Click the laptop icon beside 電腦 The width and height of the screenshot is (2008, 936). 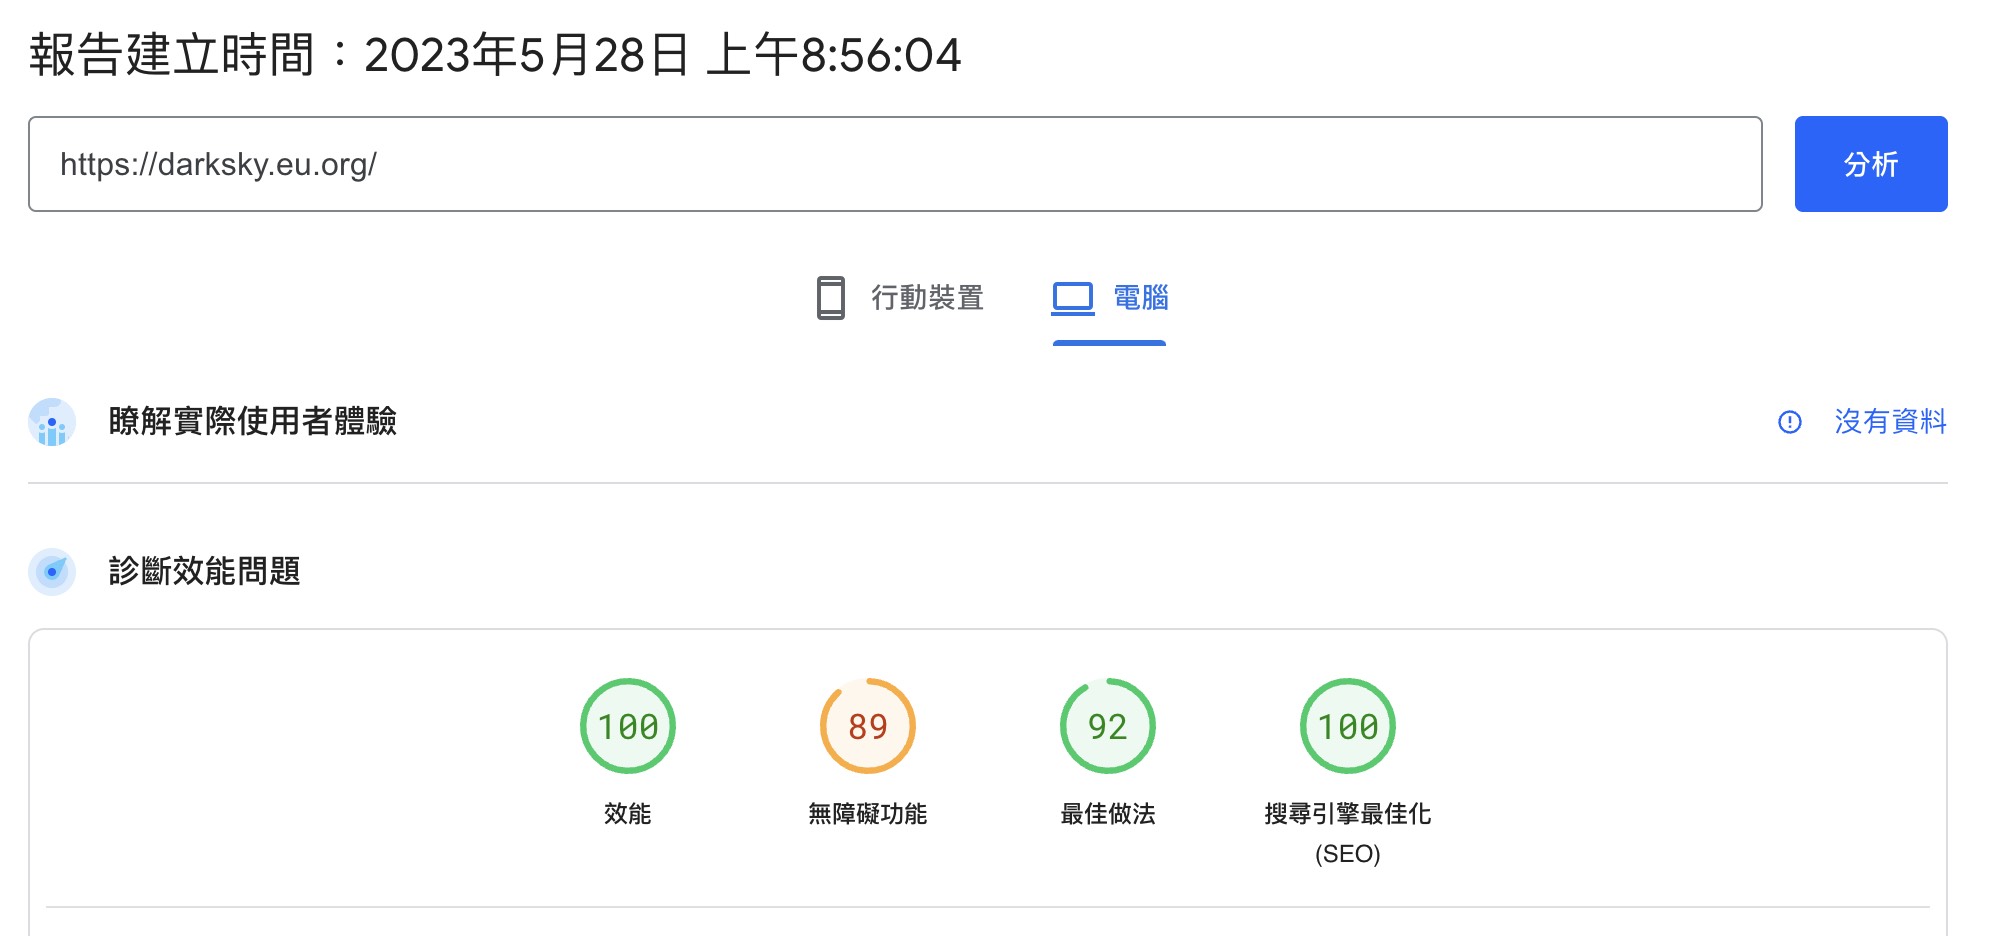pyautogui.click(x=1071, y=296)
